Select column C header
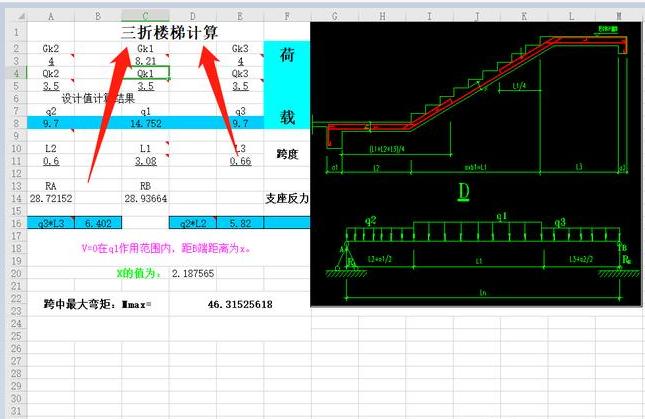645x419 pixels. [x=145, y=16]
